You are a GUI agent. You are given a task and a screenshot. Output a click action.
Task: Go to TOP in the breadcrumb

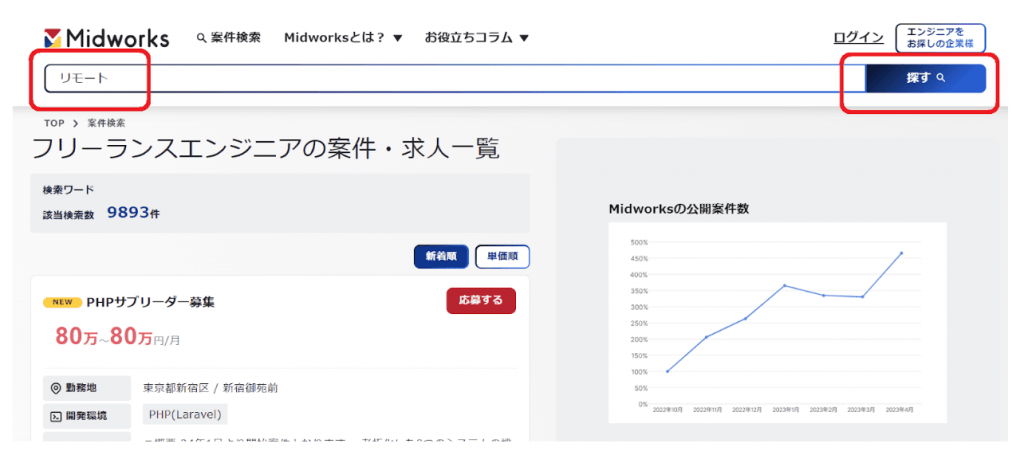[54, 123]
